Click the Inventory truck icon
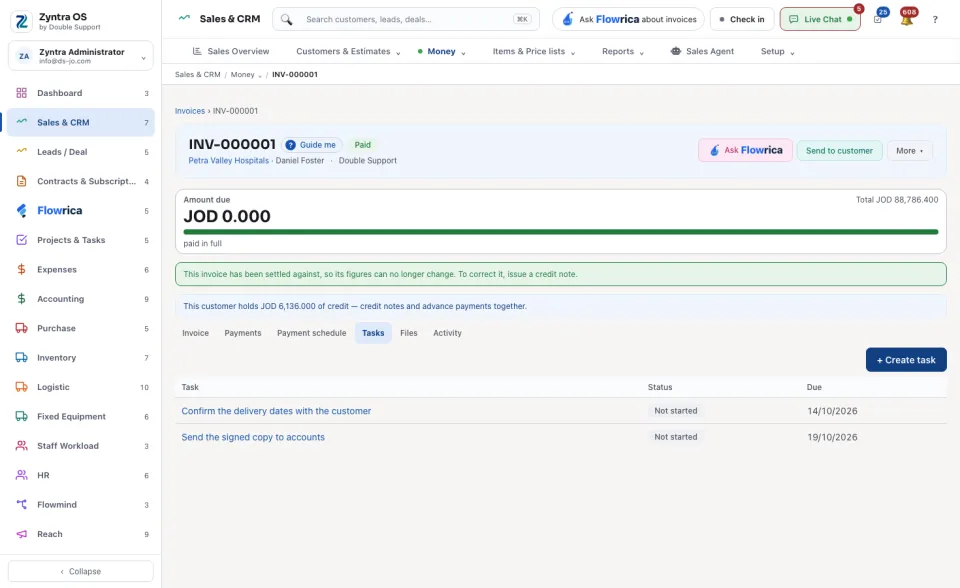Image resolution: width=960 pixels, height=588 pixels. point(21,358)
